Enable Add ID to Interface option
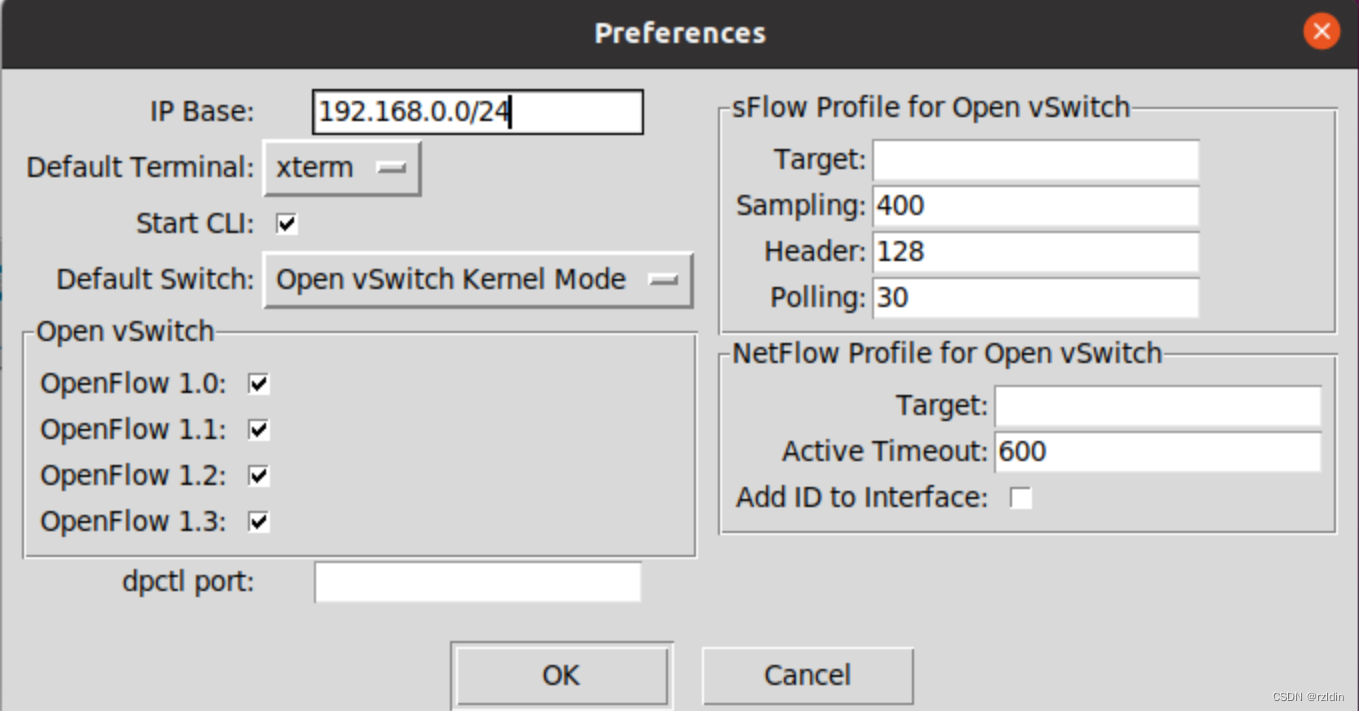 coord(1021,497)
